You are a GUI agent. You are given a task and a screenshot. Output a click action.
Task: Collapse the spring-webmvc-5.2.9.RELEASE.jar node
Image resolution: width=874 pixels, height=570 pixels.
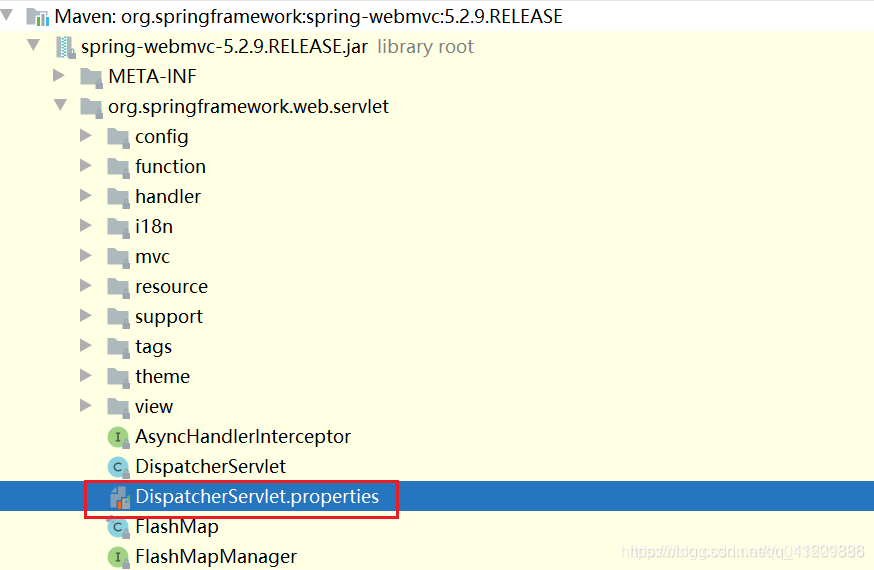tap(33, 45)
